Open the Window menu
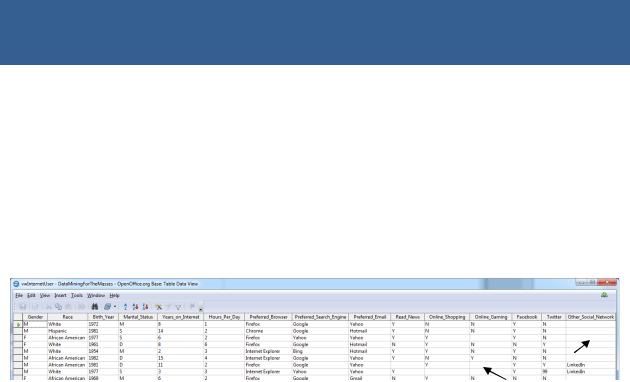Viewport: 630px width, 382px height. point(96,295)
